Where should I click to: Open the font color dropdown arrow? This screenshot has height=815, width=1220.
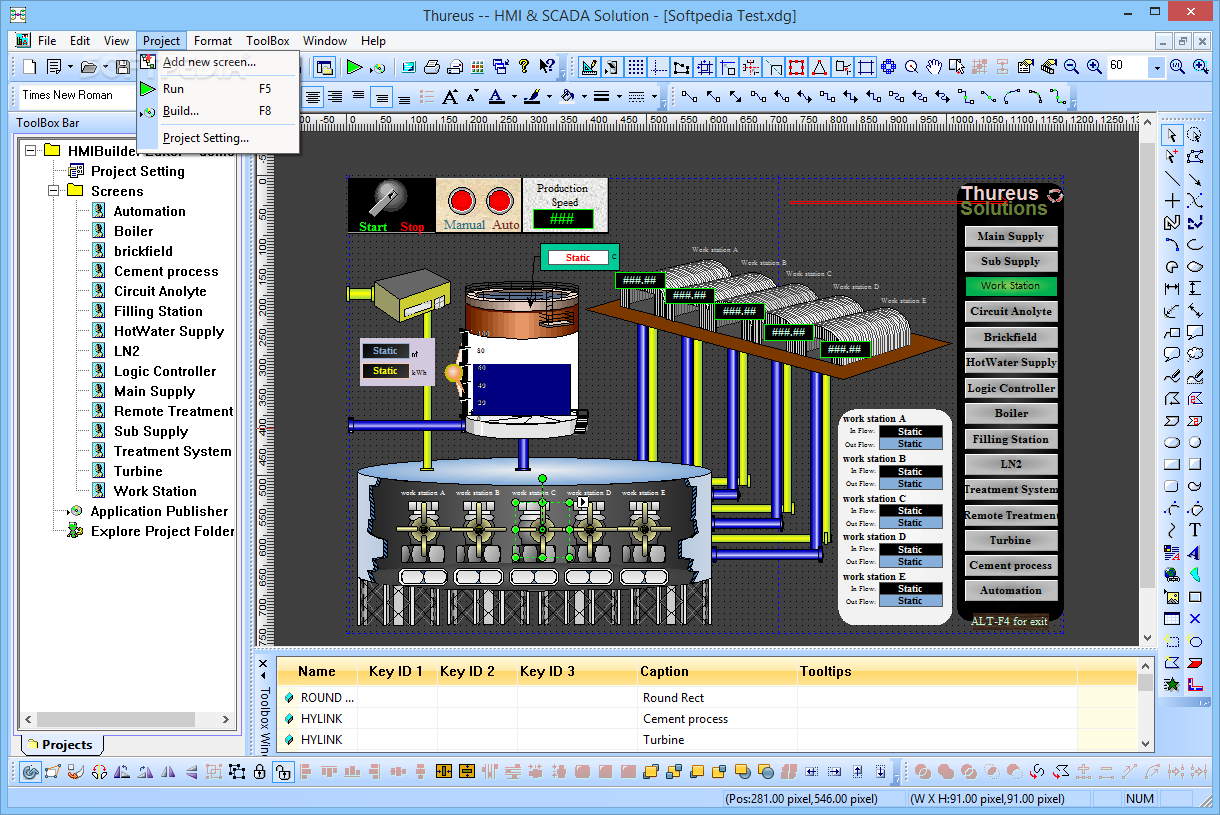click(x=513, y=97)
